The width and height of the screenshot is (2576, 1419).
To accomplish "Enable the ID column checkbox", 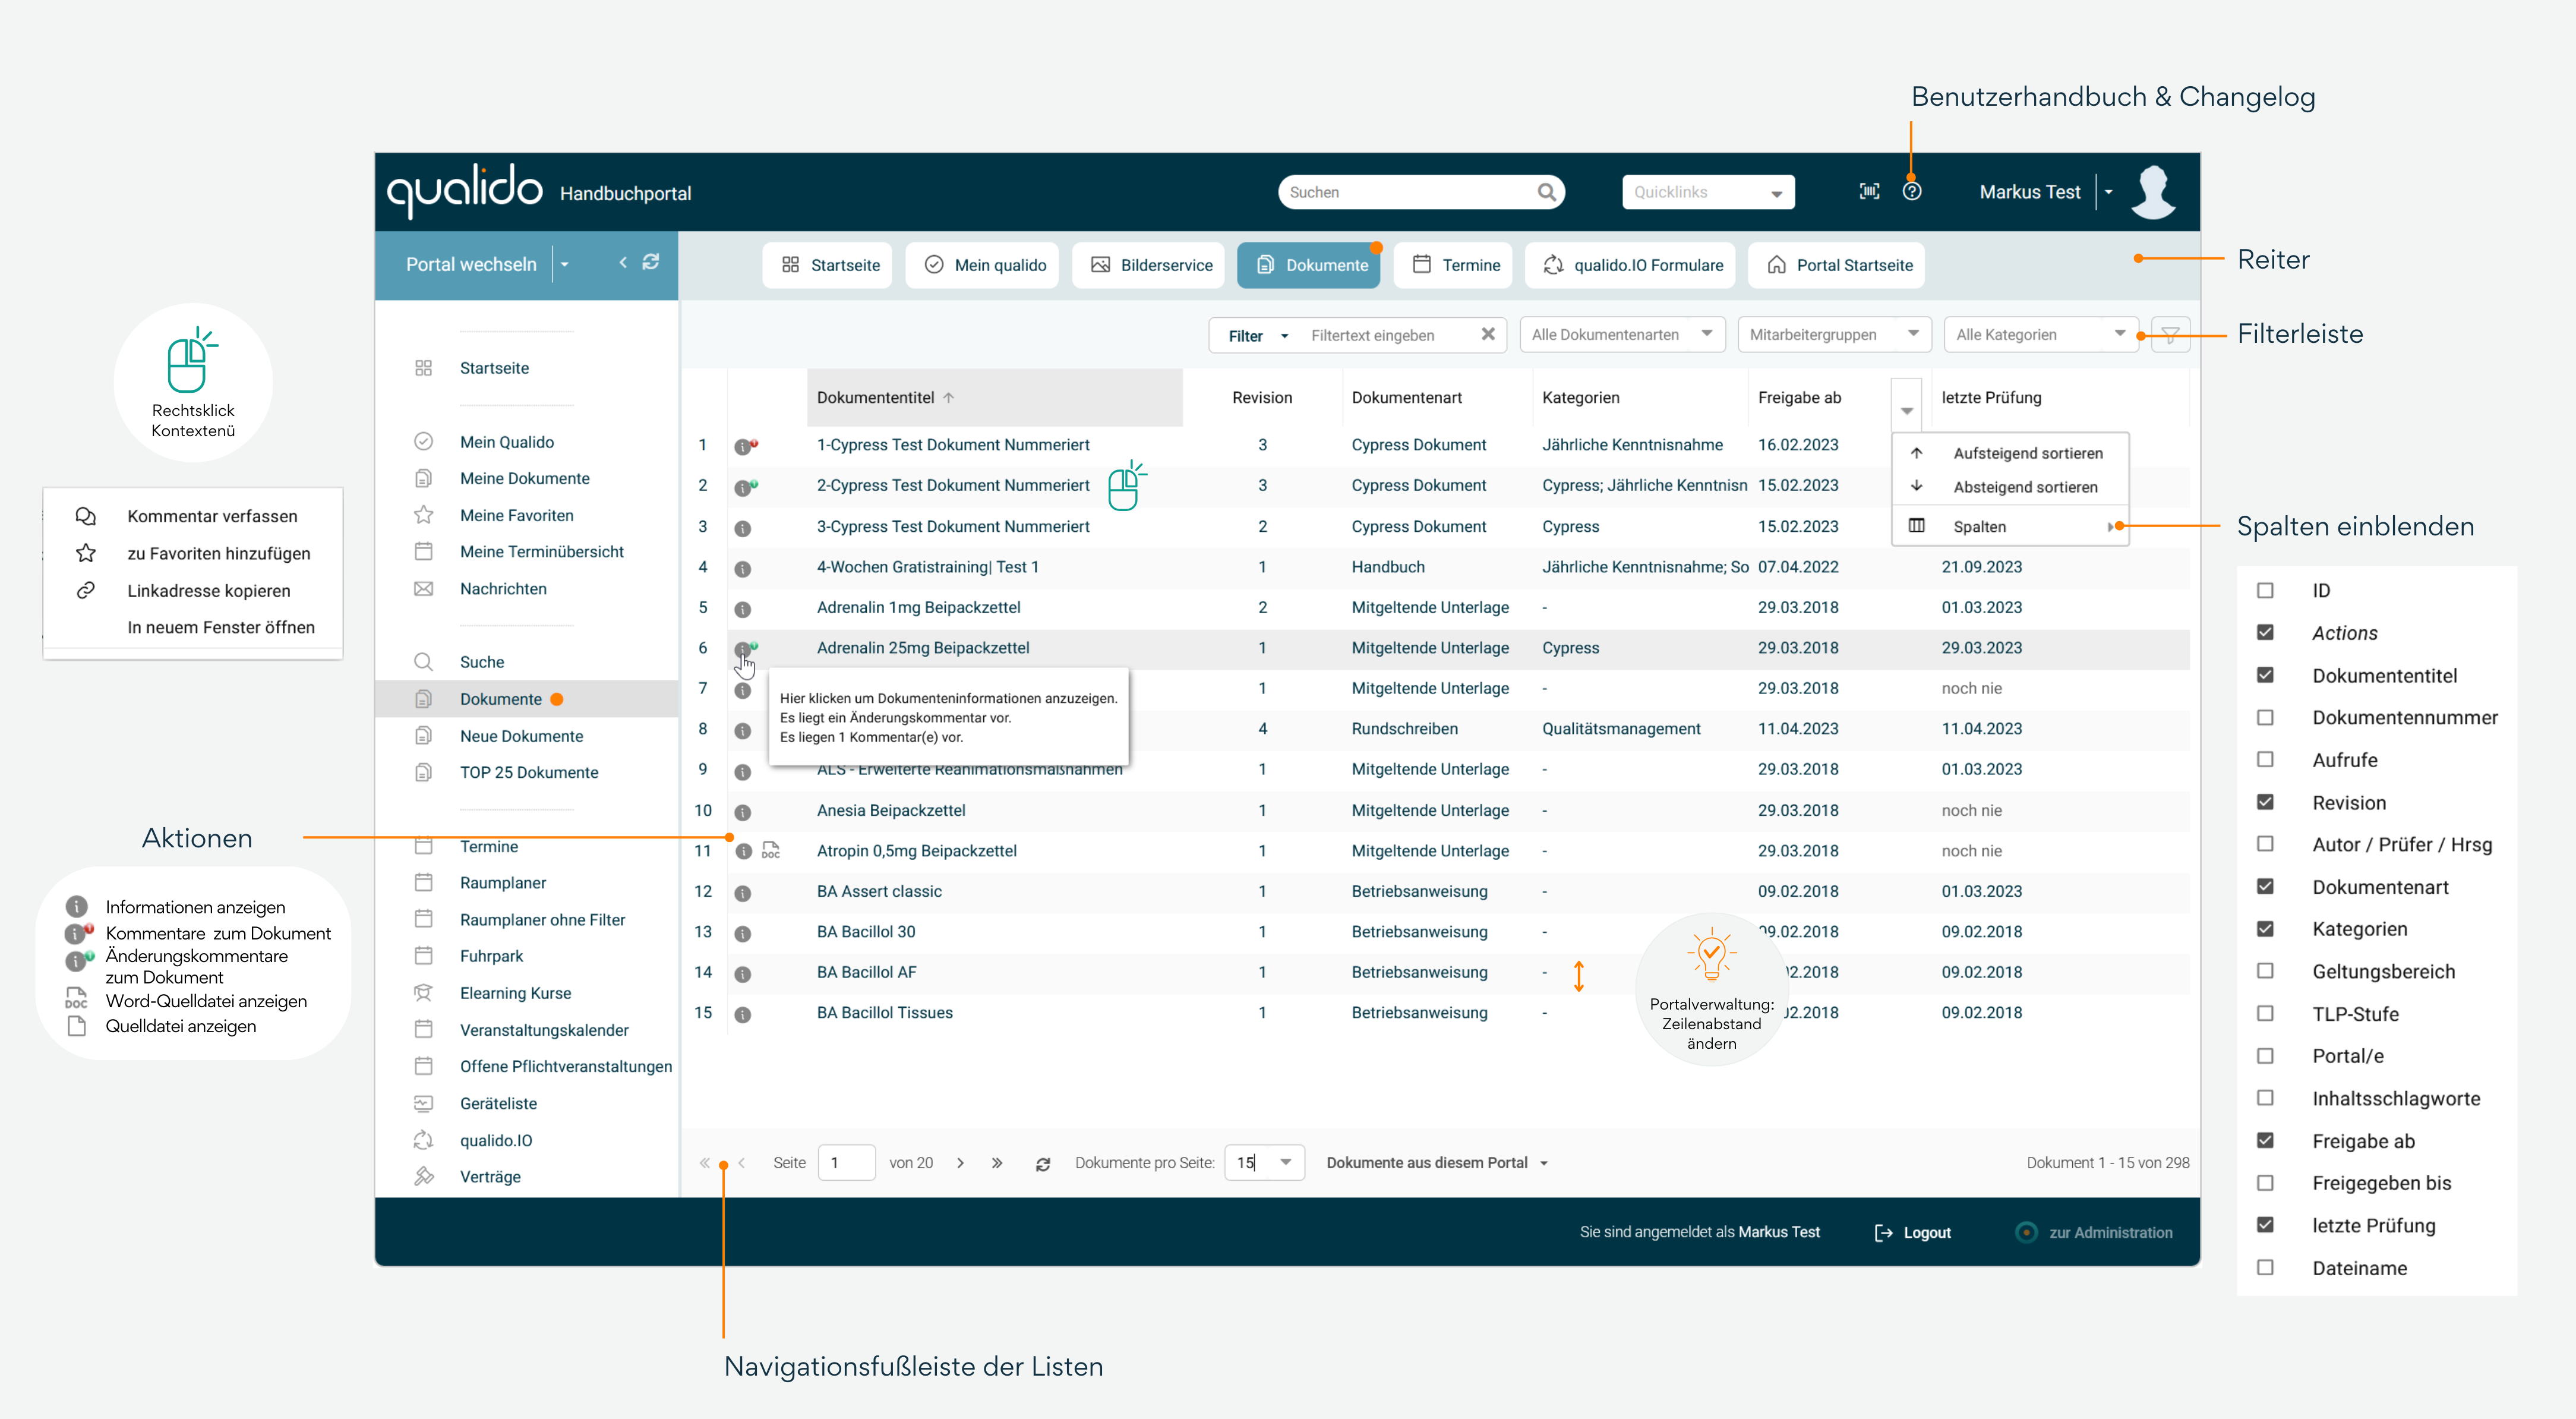I will tap(2265, 591).
